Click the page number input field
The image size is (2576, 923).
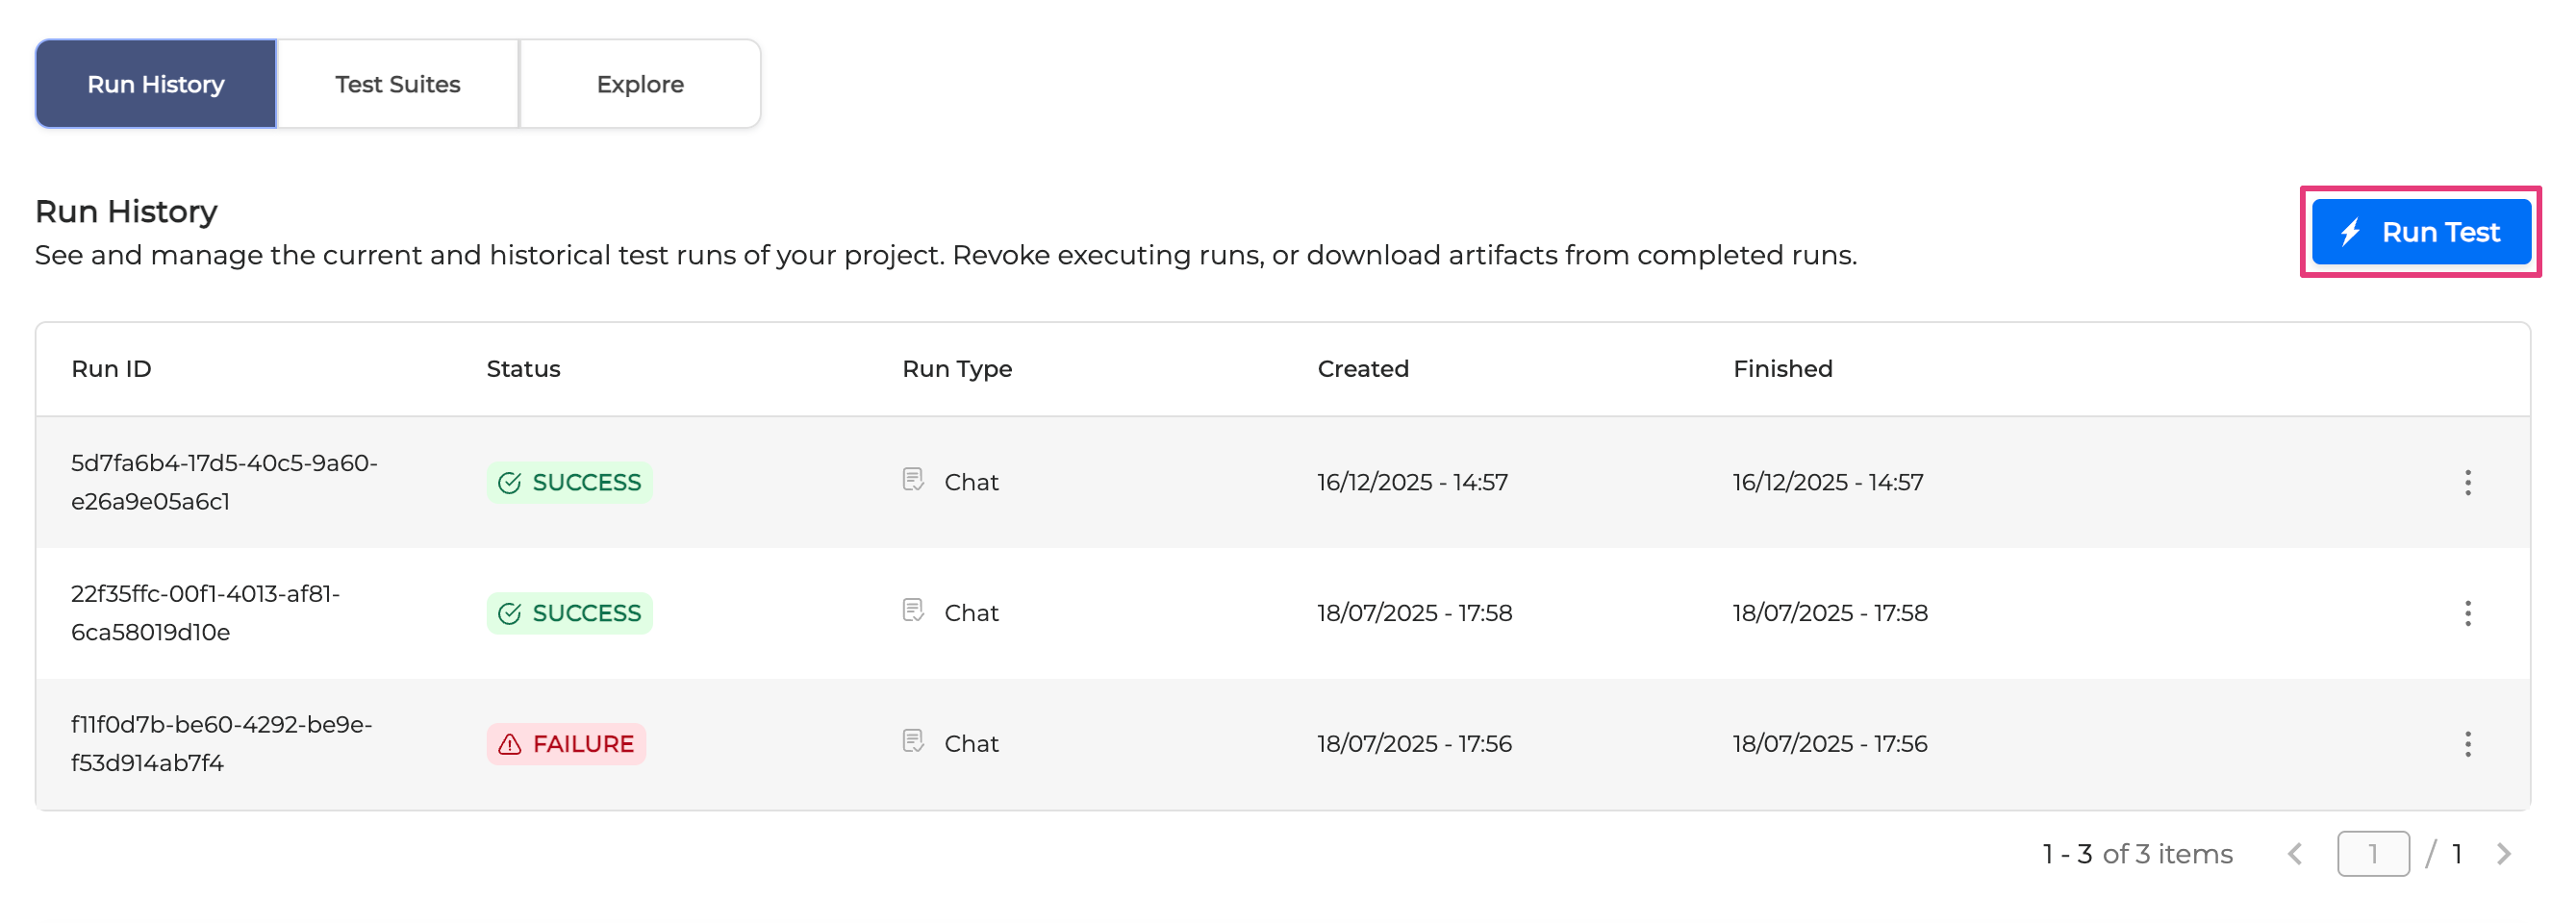click(2372, 854)
